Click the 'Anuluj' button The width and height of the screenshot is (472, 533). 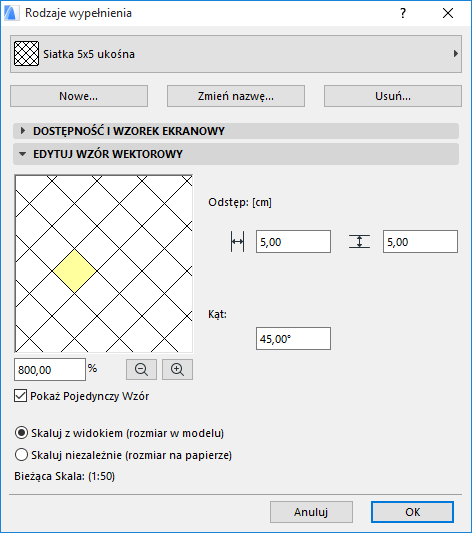(x=311, y=512)
